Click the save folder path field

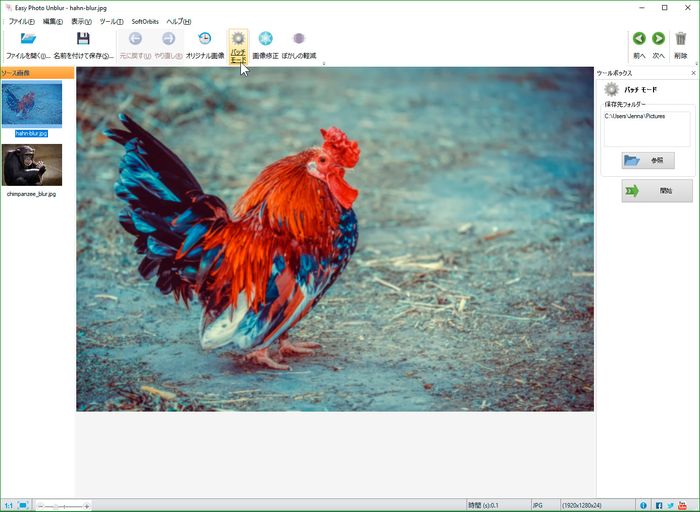pos(646,129)
